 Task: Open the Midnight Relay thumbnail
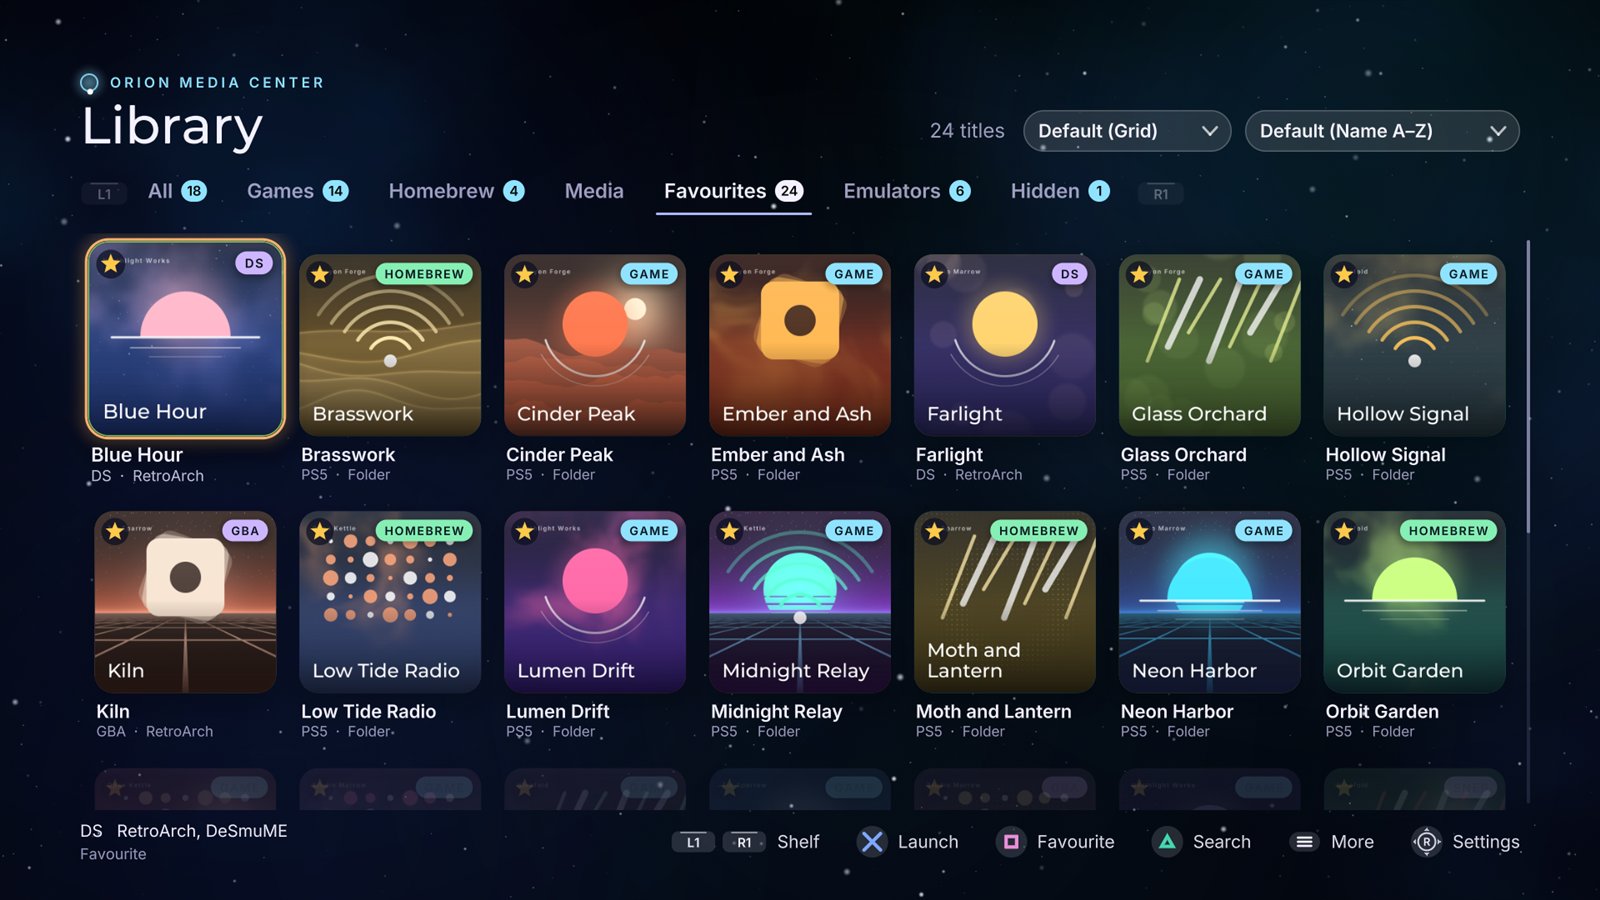point(800,602)
